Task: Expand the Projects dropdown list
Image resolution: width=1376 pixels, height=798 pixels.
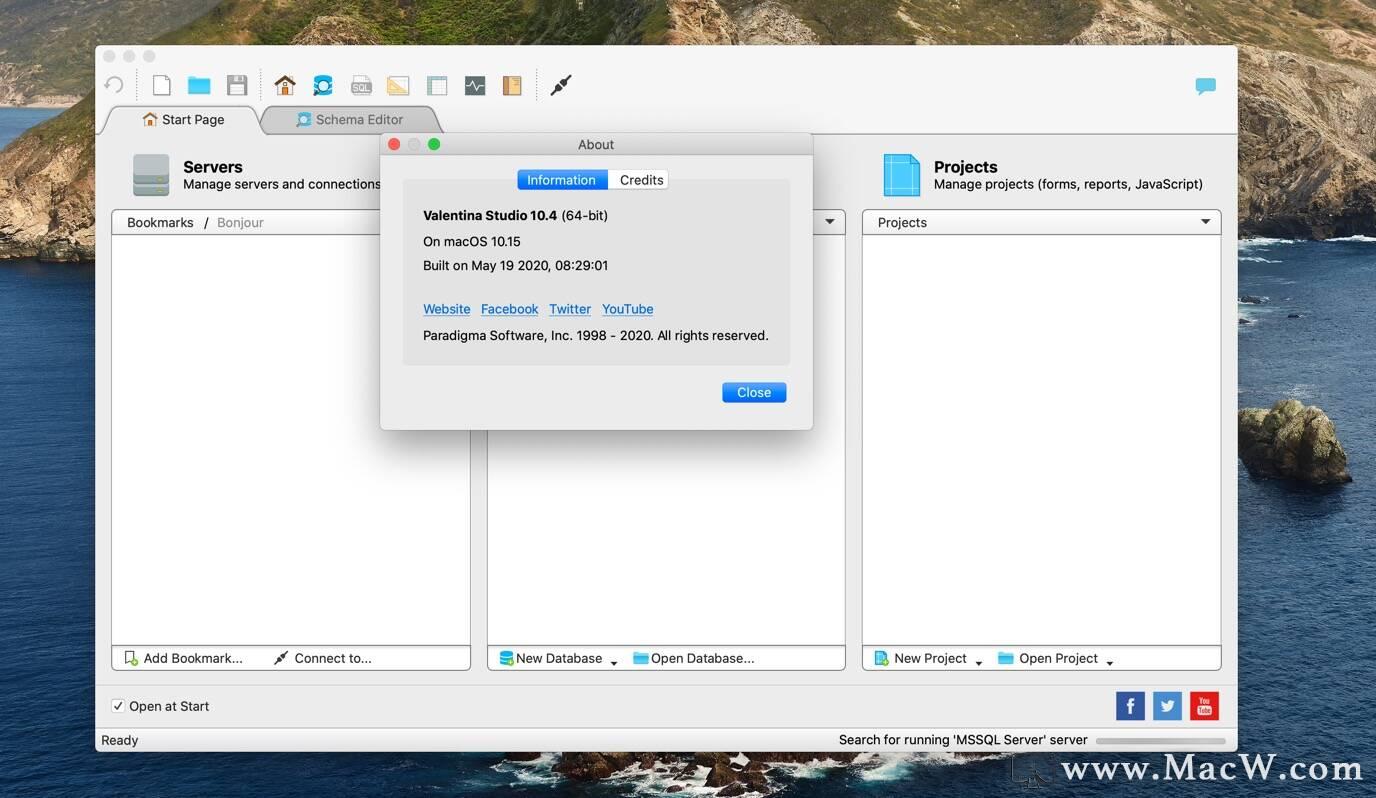Action: pos(1206,222)
